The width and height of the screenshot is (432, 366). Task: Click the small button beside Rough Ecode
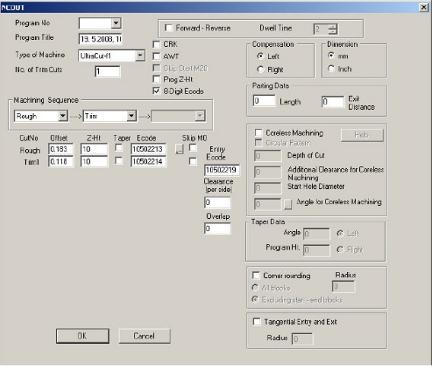pyautogui.click(x=179, y=149)
